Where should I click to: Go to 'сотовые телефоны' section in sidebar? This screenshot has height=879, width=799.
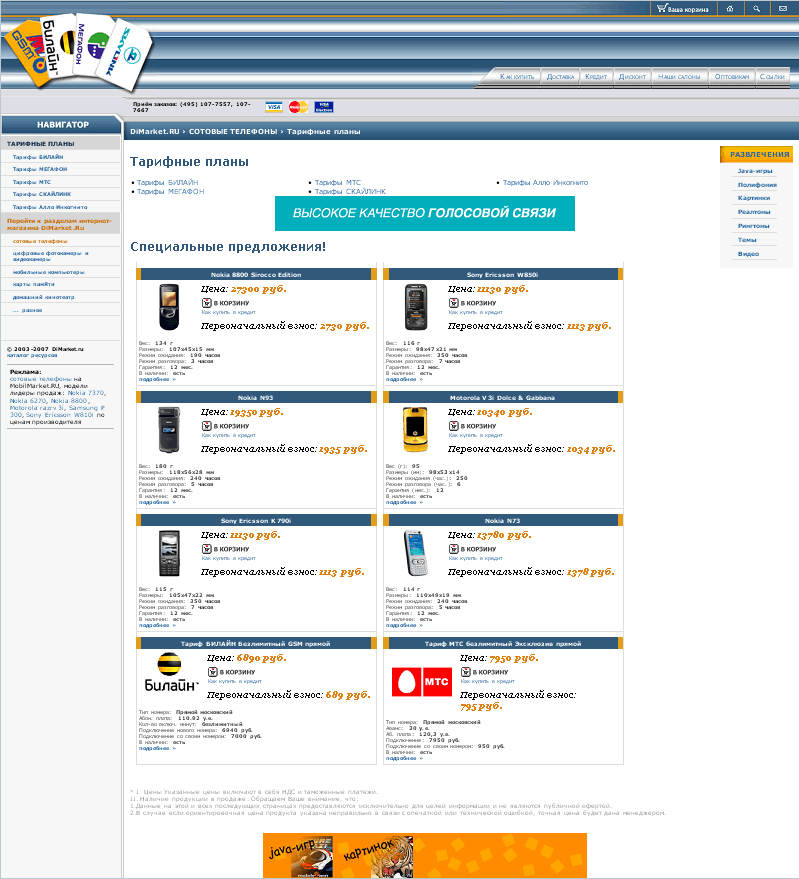click(40, 241)
